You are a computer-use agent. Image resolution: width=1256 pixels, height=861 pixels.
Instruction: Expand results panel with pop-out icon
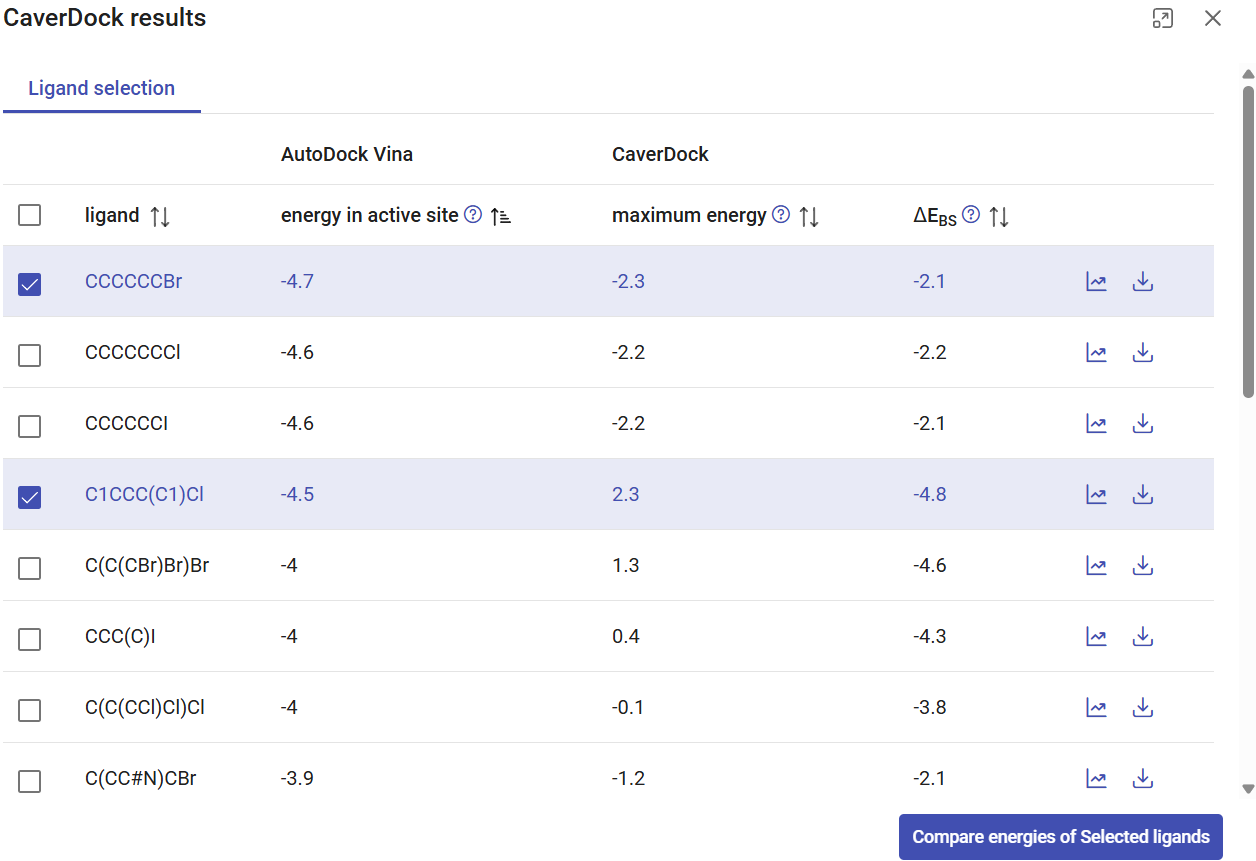click(x=1162, y=18)
